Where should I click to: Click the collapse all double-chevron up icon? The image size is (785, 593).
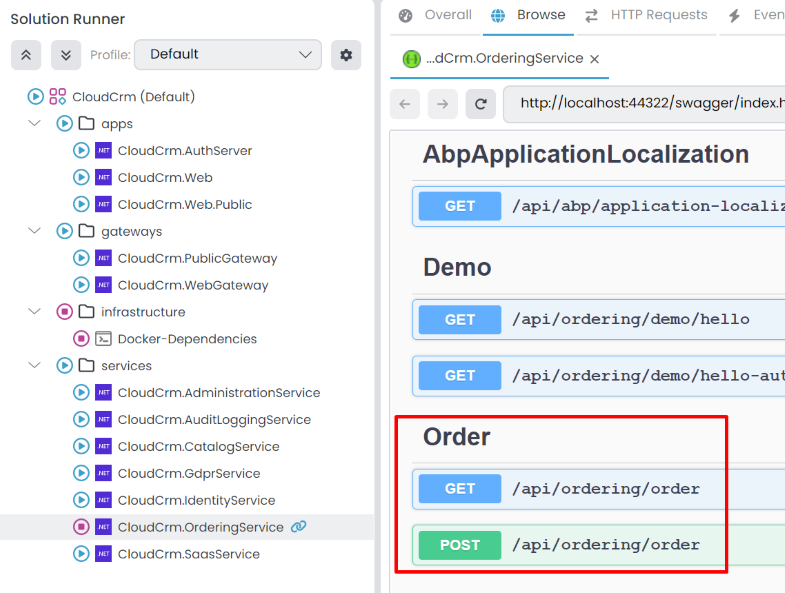pyautogui.click(x=26, y=55)
